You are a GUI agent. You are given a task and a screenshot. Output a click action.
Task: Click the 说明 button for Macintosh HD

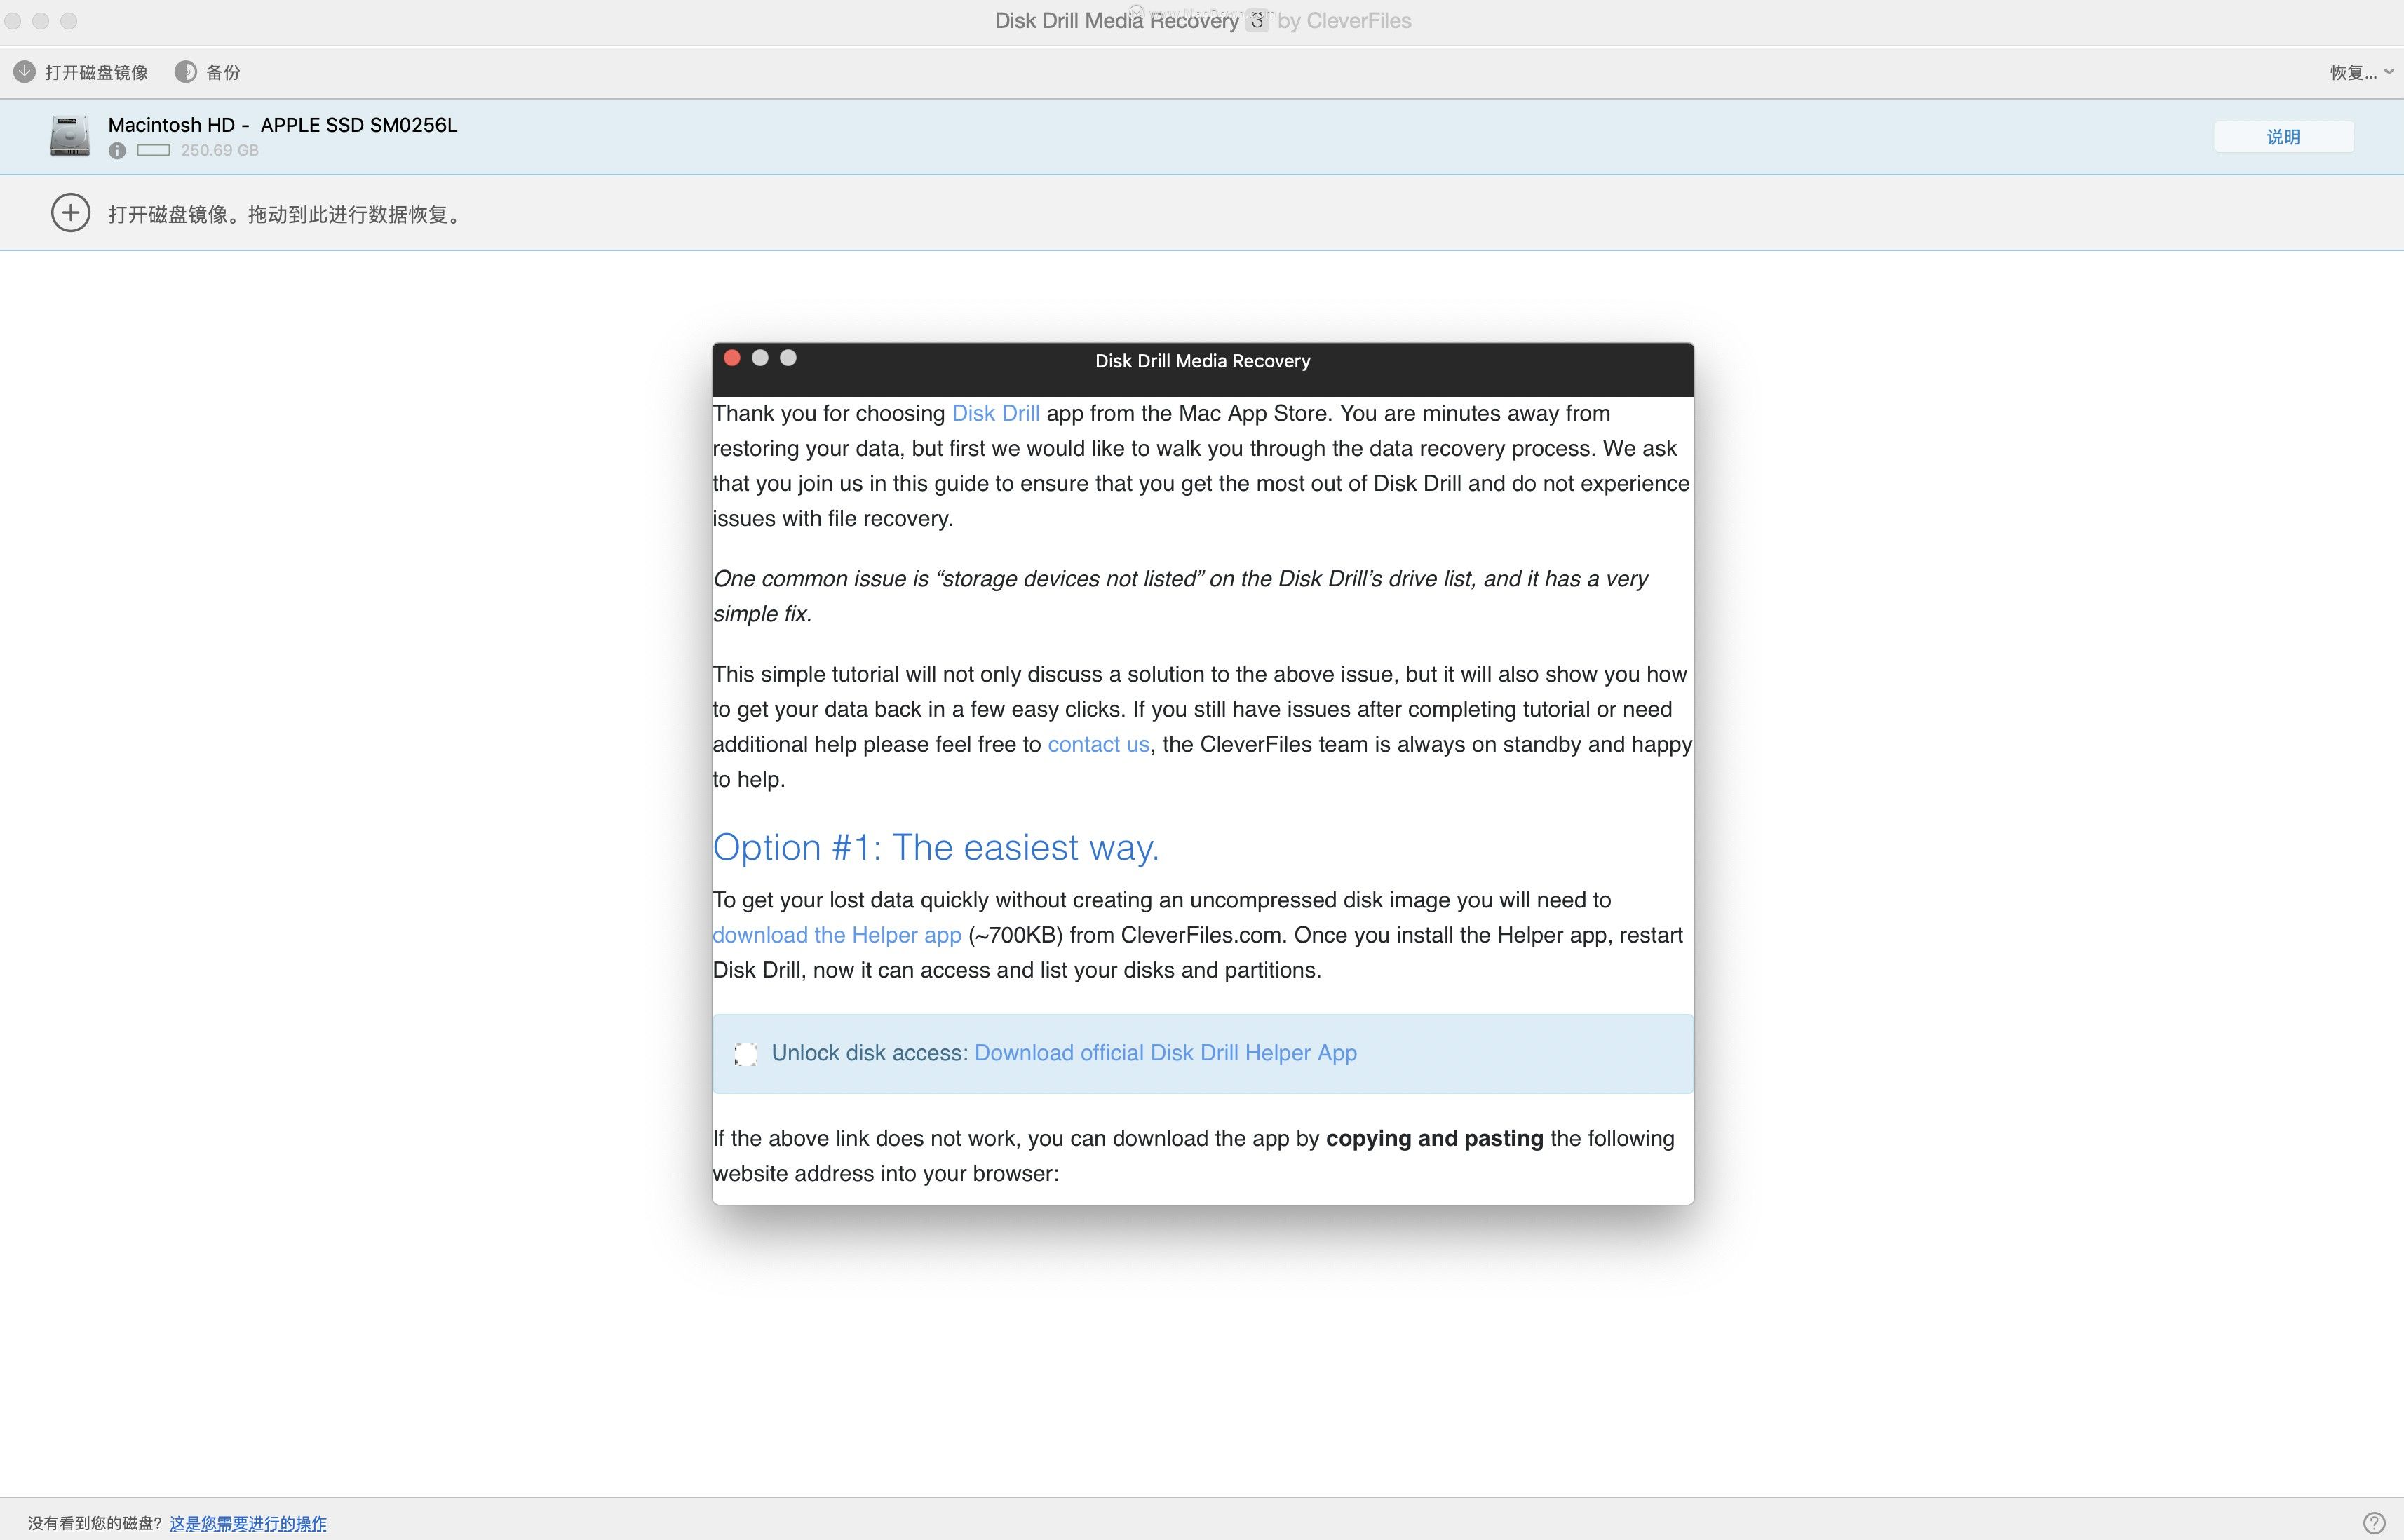click(2284, 137)
